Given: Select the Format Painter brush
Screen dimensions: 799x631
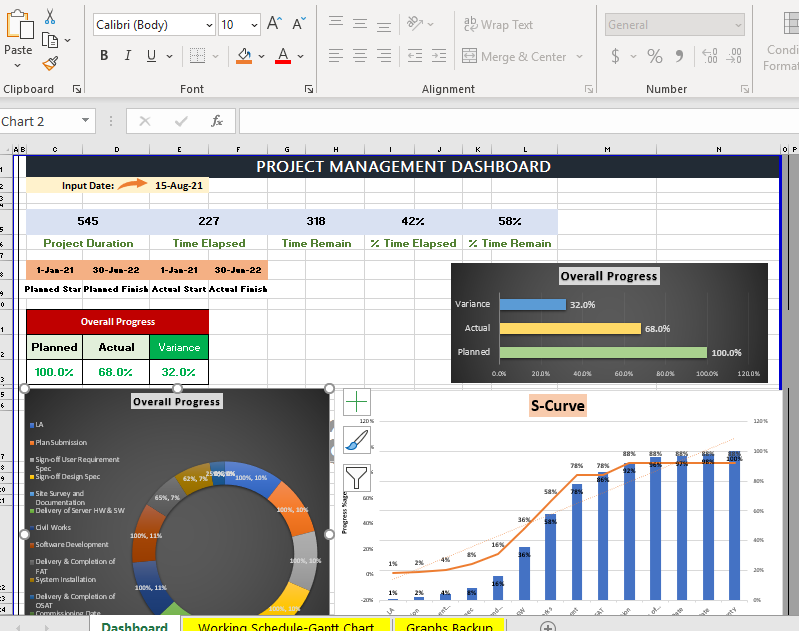Looking at the screenshot, I should coord(50,63).
